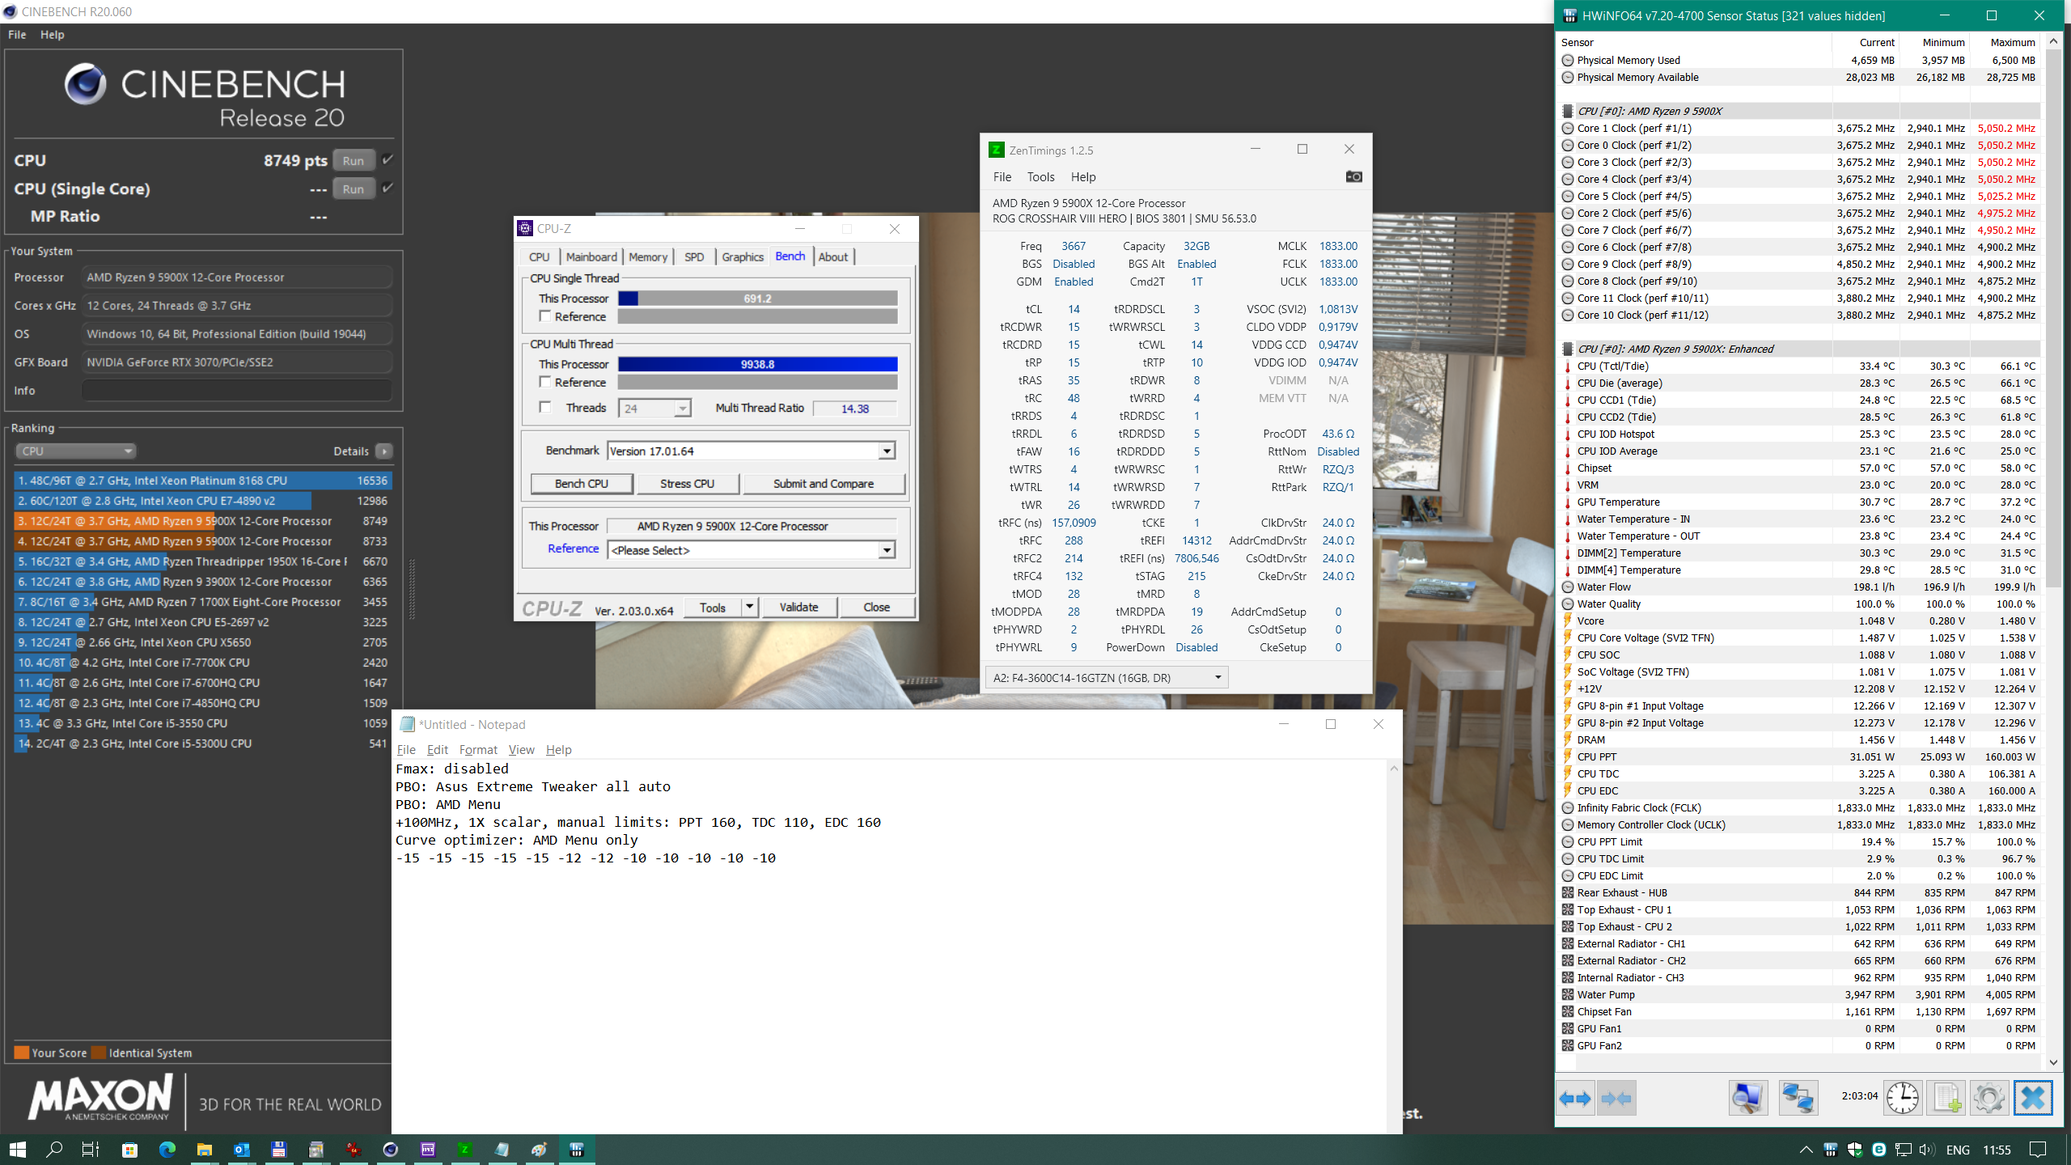The width and height of the screenshot is (2071, 1165).
Task: Open ZenTimings Tools menu
Action: coord(1040,177)
